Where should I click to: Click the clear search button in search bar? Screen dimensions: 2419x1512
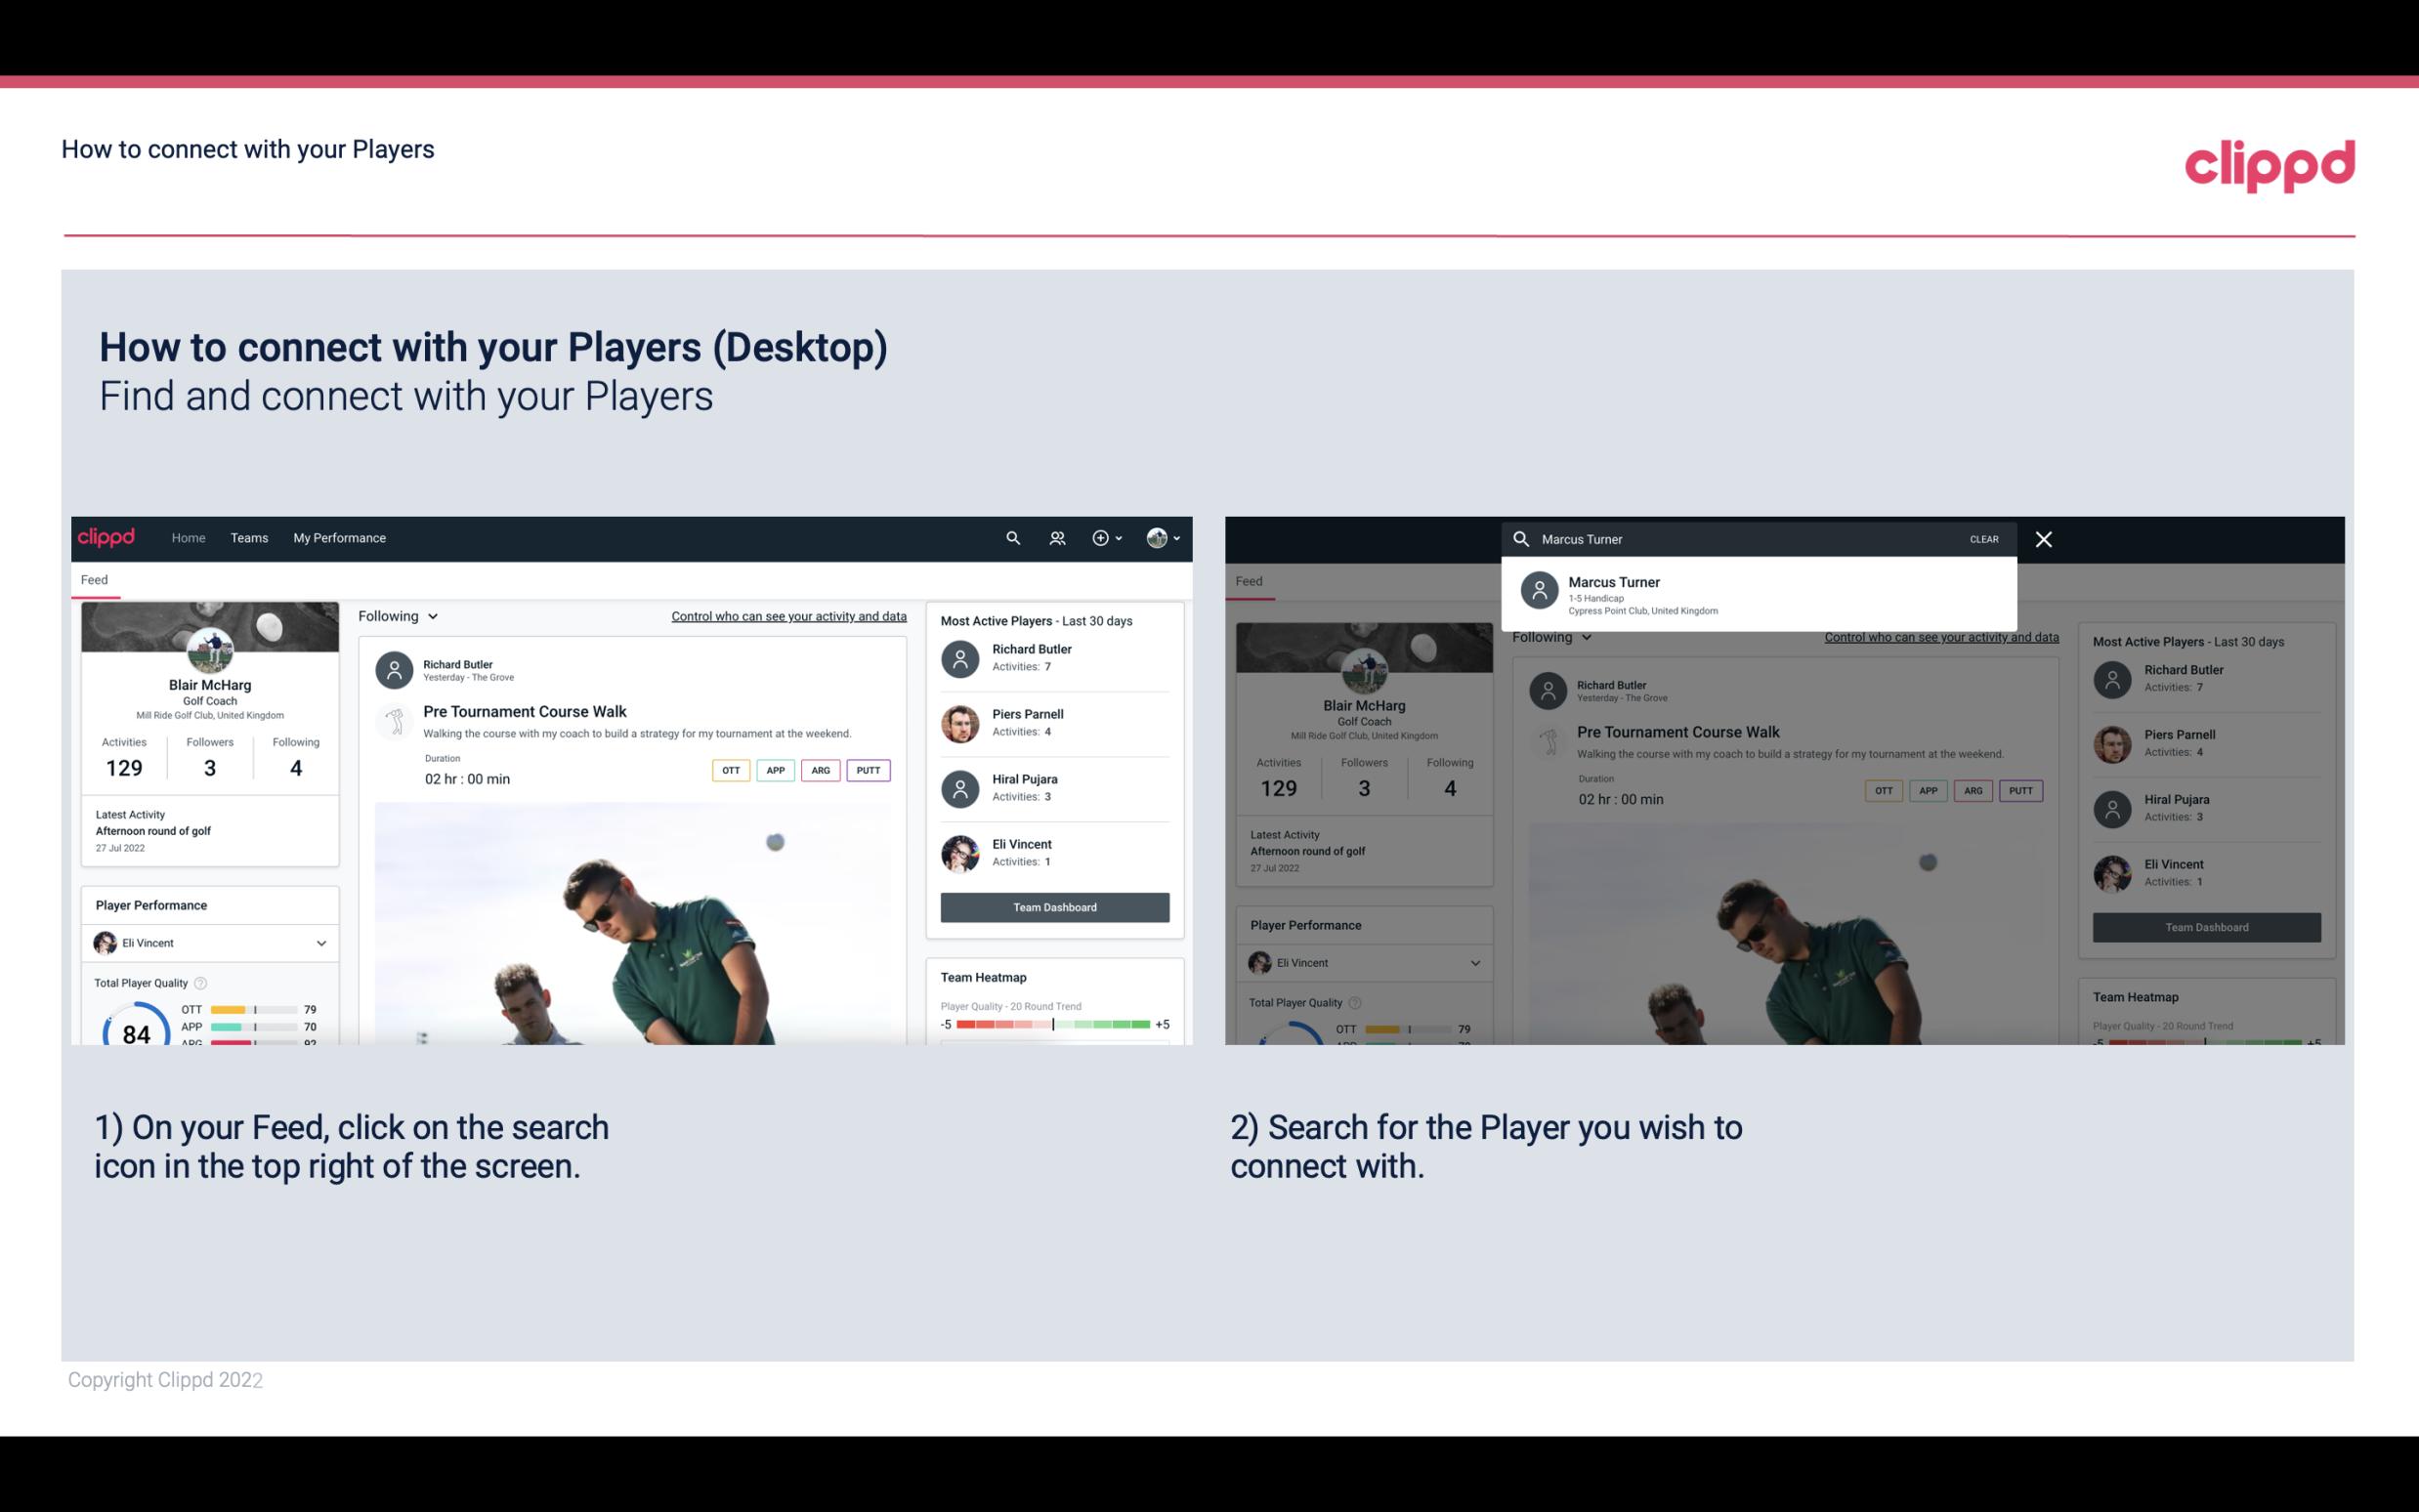pos(1983,538)
